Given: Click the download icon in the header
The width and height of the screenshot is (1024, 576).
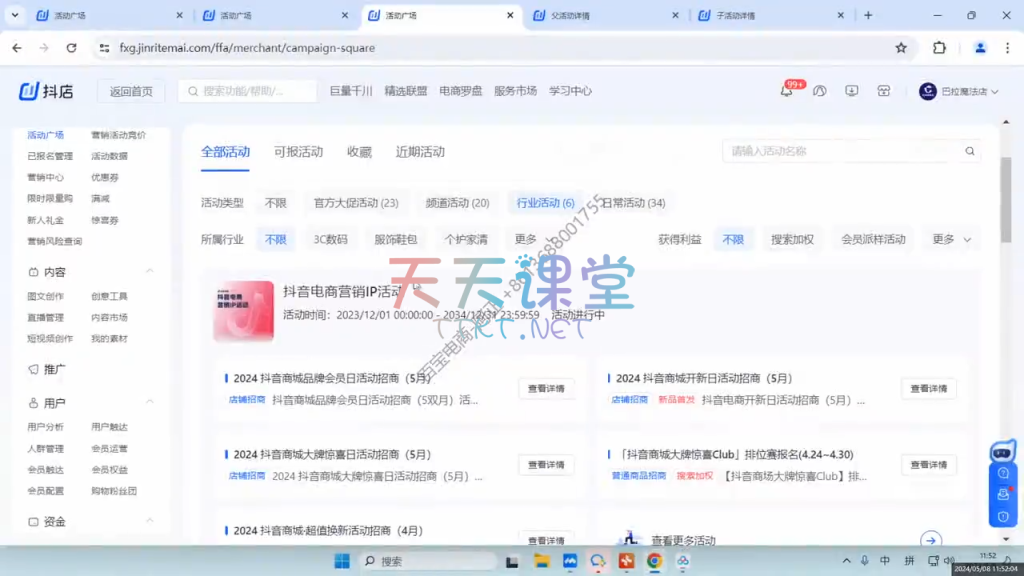Looking at the screenshot, I should [x=851, y=91].
